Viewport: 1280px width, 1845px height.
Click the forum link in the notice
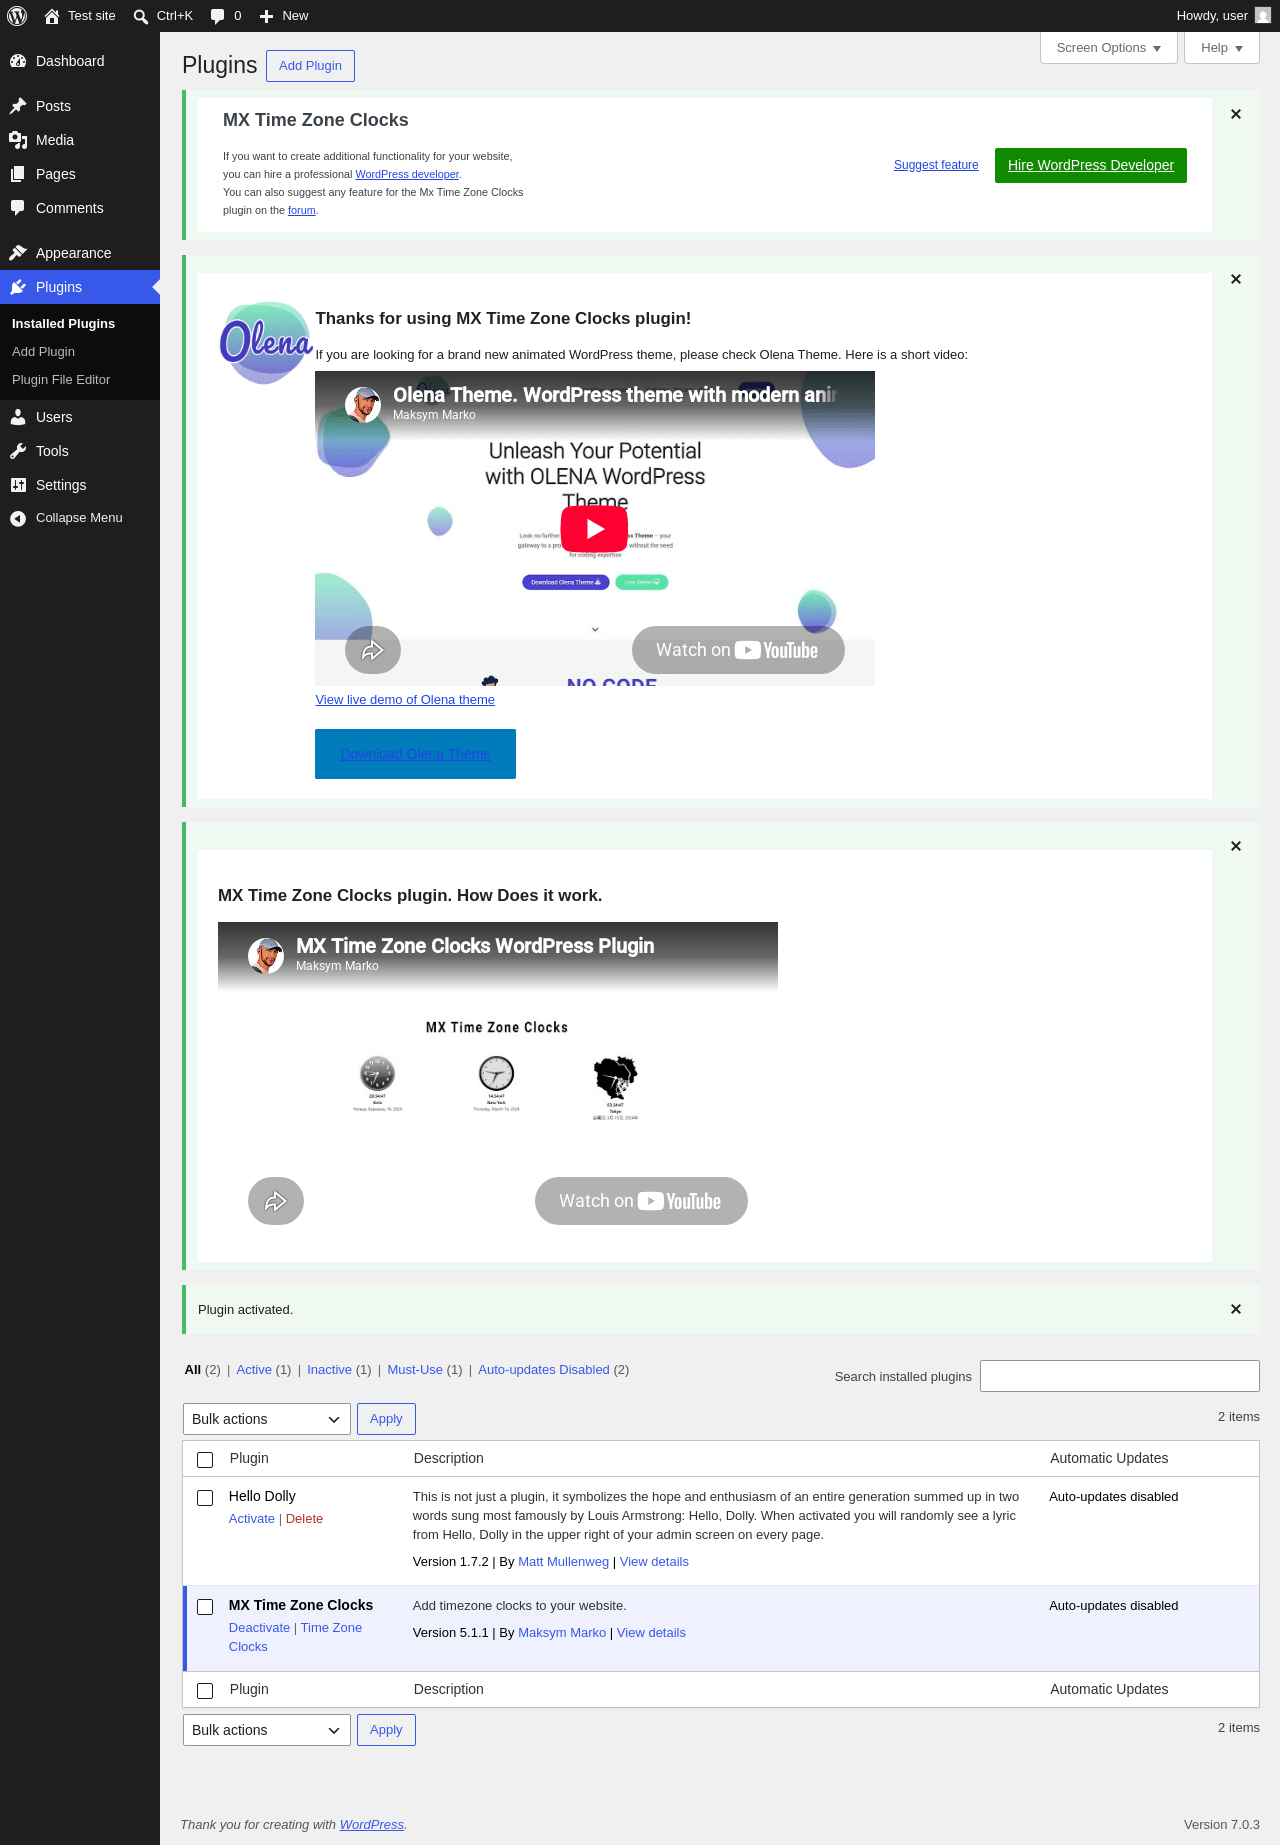click(x=302, y=210)
